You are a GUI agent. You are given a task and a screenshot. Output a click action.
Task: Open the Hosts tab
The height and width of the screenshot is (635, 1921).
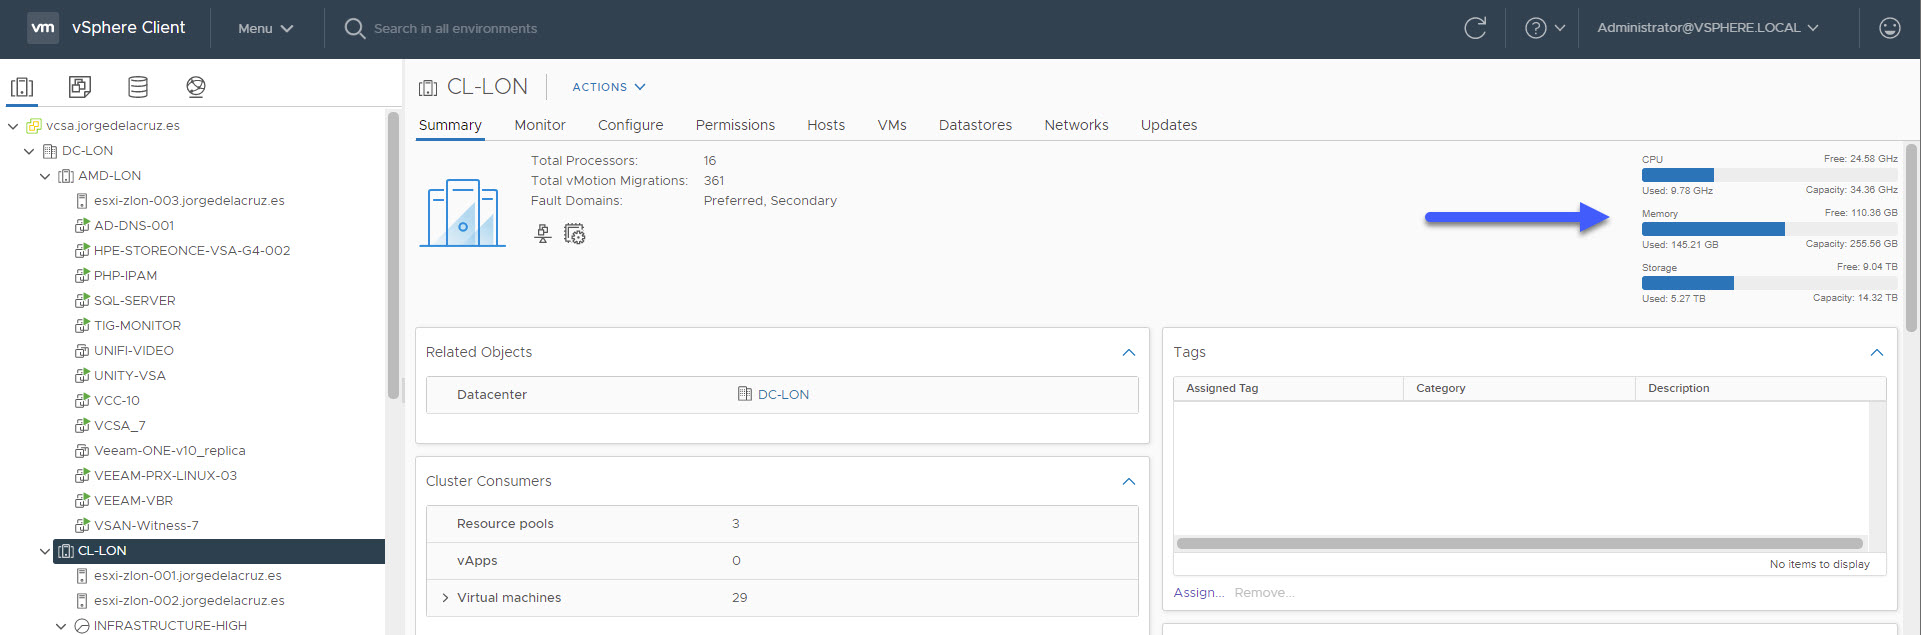click(826, 125)
